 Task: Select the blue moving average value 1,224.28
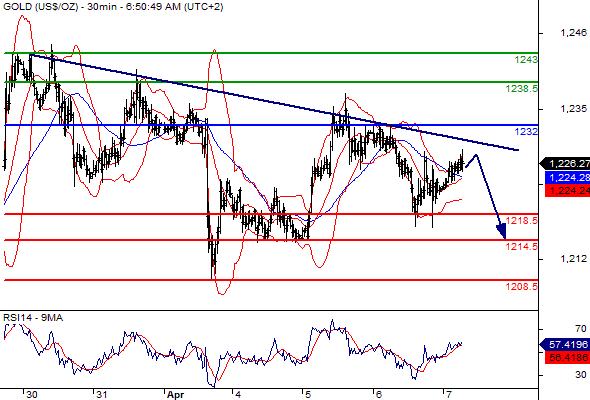click(567, 177)
